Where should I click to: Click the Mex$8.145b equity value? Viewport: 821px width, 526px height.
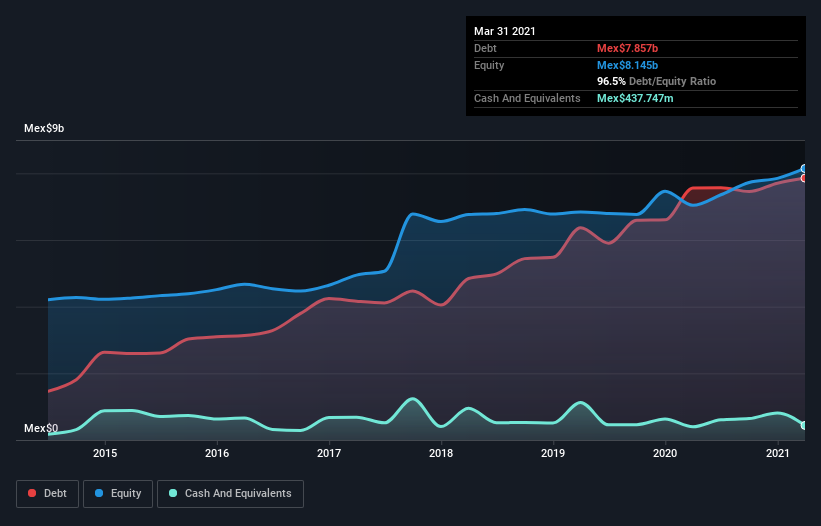coord(627,65)
